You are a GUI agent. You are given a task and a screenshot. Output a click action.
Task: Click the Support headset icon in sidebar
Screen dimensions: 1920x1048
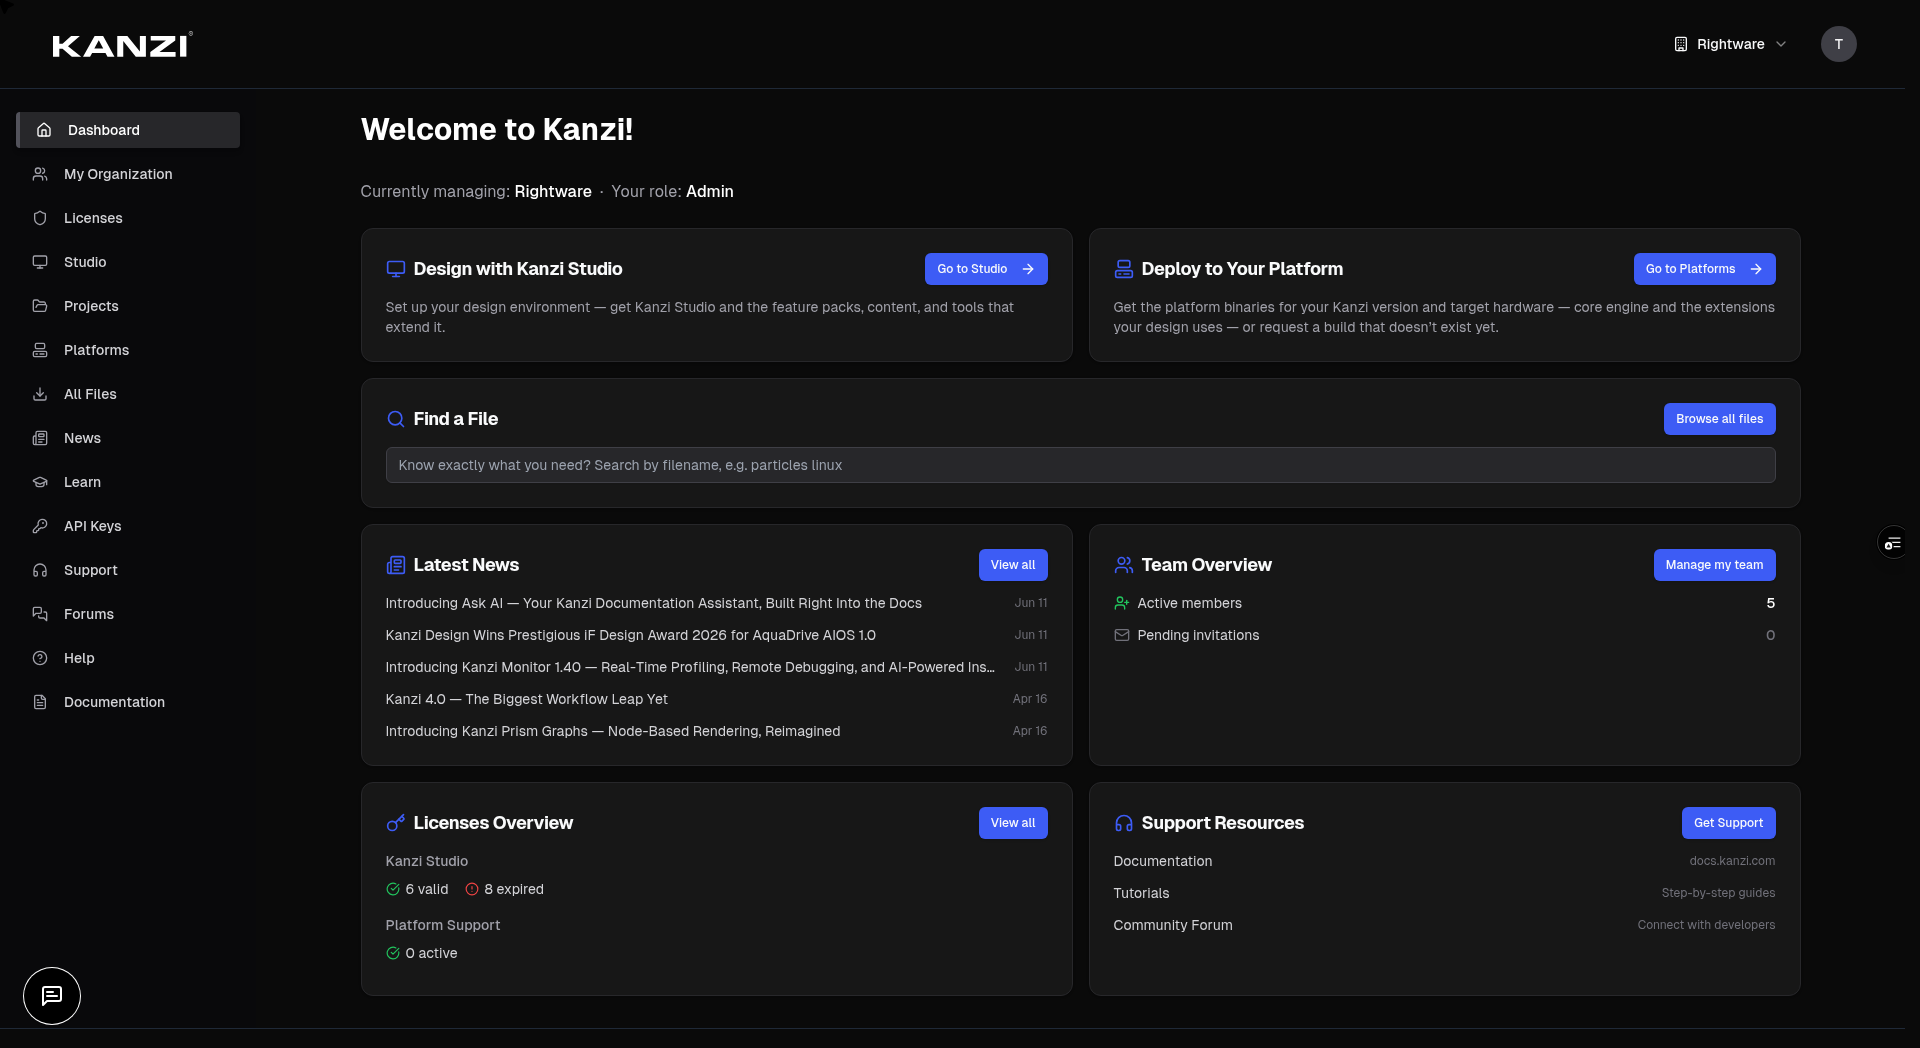(x=40, y=570)
